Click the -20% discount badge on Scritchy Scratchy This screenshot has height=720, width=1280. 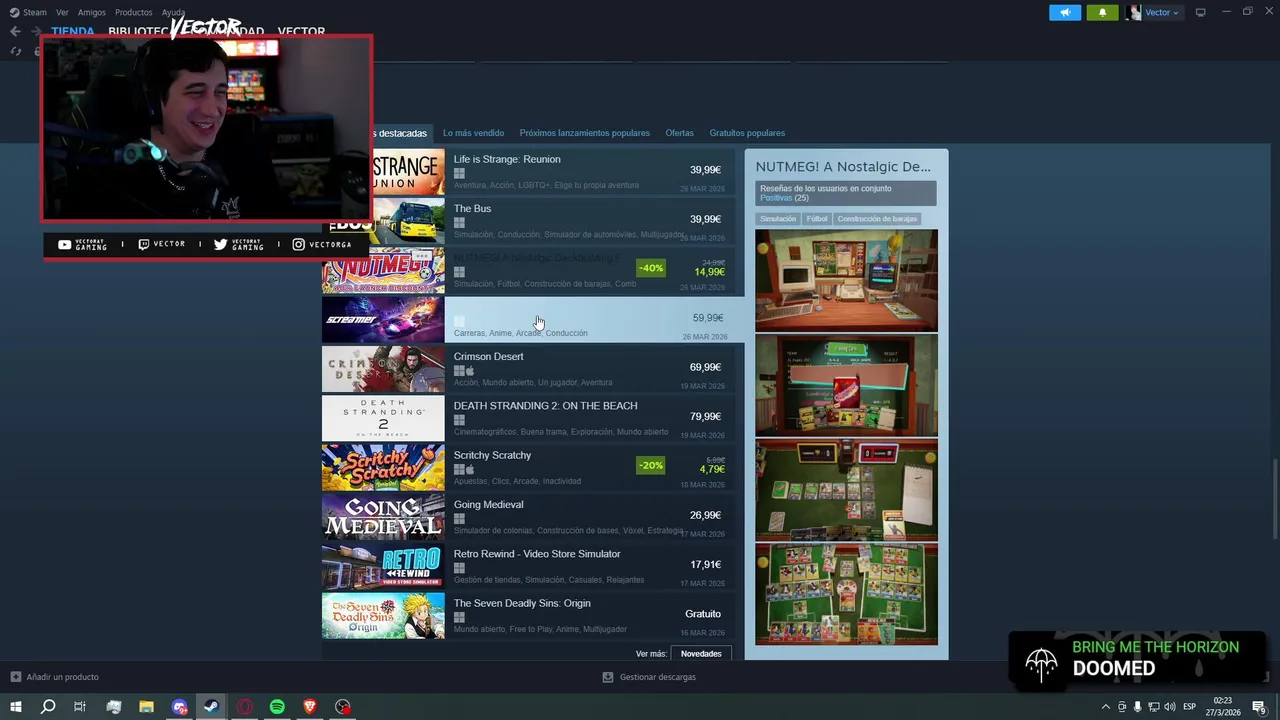(x=650, y=465)
